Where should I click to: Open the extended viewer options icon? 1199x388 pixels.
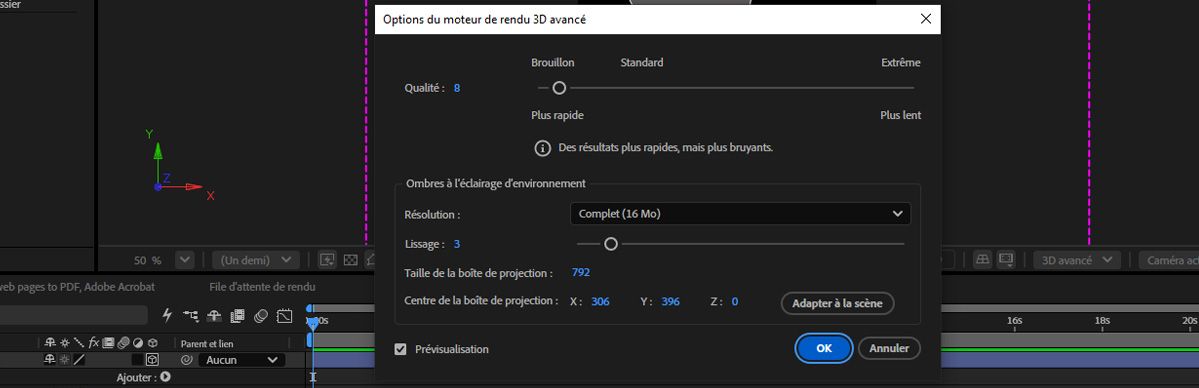coord(1006,260)
